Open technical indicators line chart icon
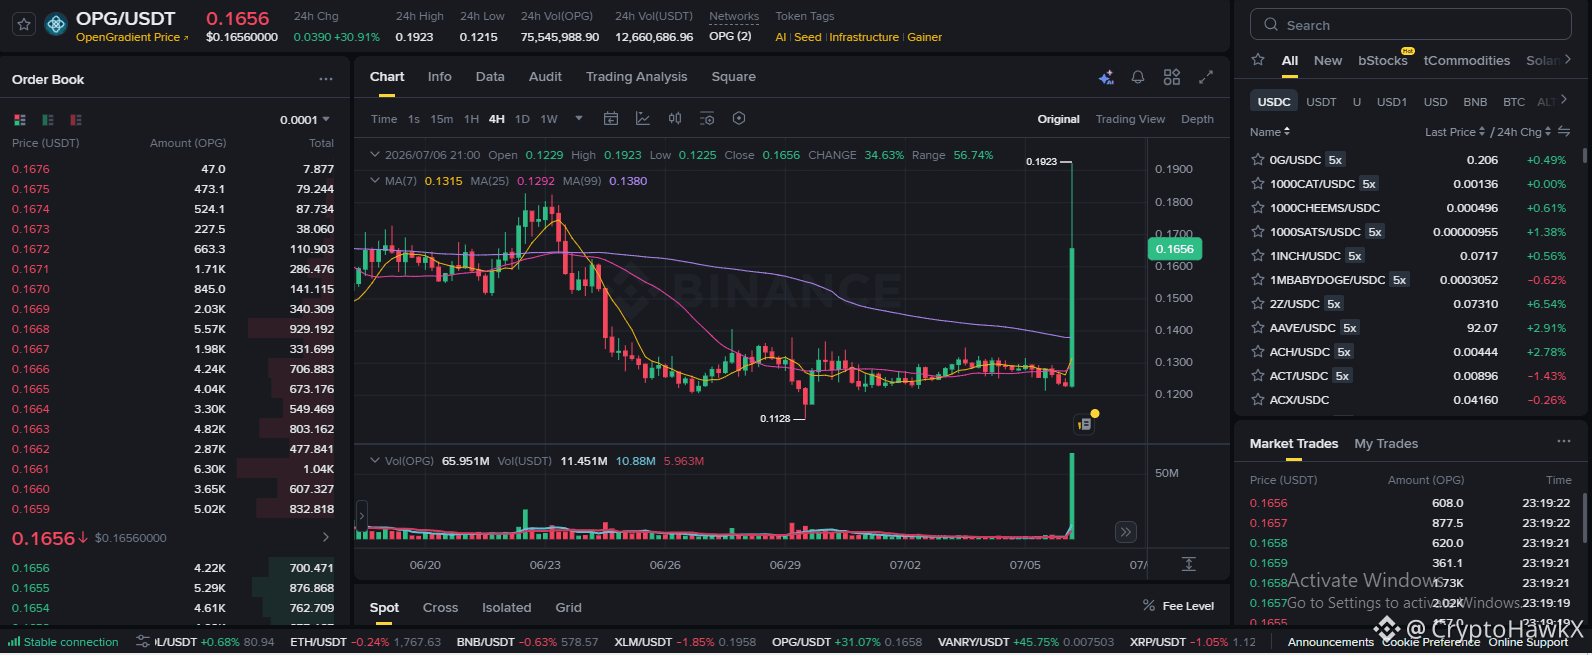This screenshot has width=1592, height=655. click(643, 119)
